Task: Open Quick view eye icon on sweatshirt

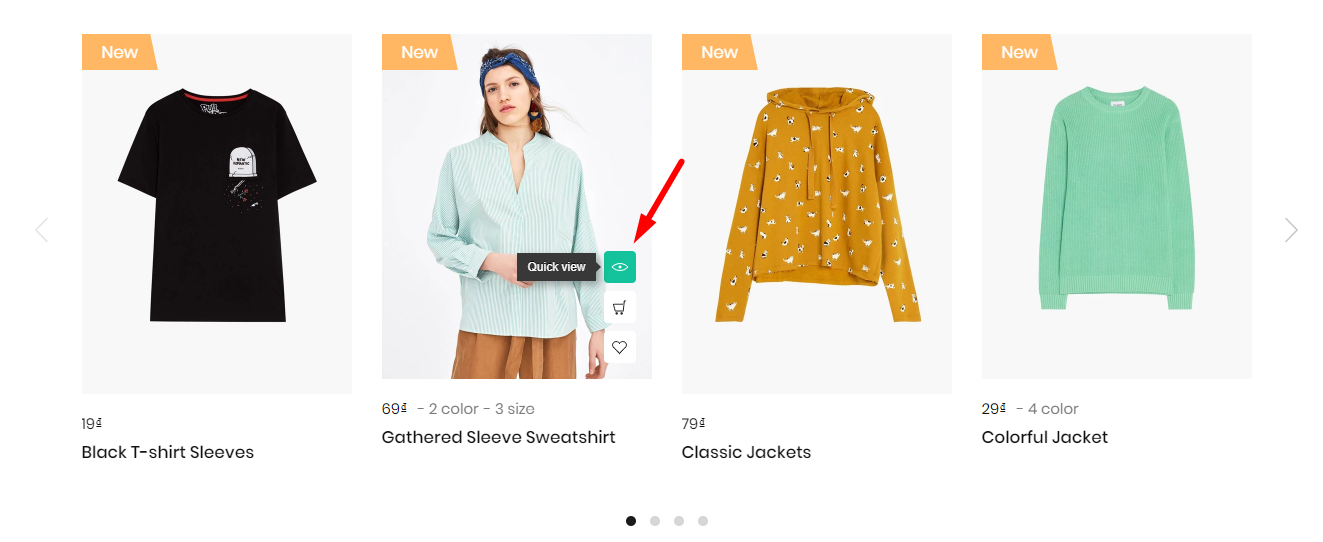Action: pos(620,267)
